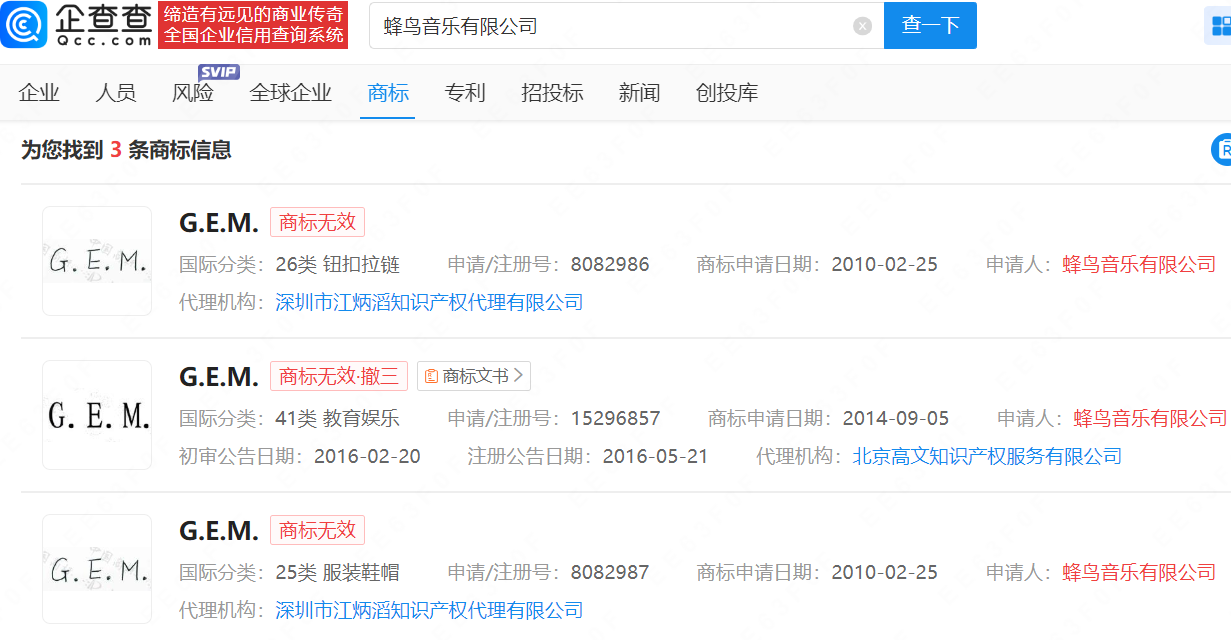Go to the 招投标 tab
Image resolution: width=1231 pixels, height=640 pixels.
pos(552,93)
